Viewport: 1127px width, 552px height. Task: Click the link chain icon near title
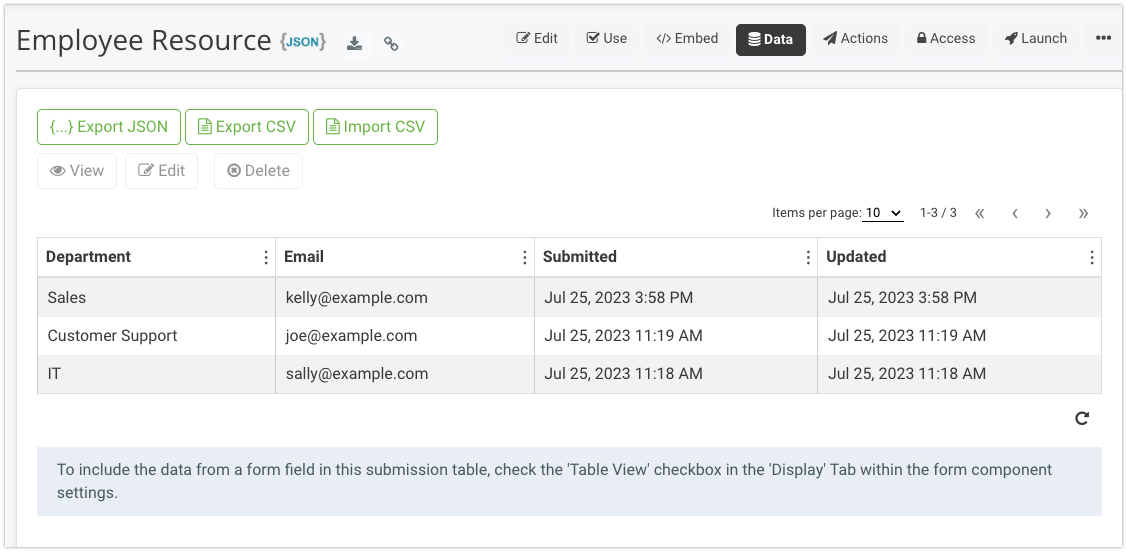[391, 44]
